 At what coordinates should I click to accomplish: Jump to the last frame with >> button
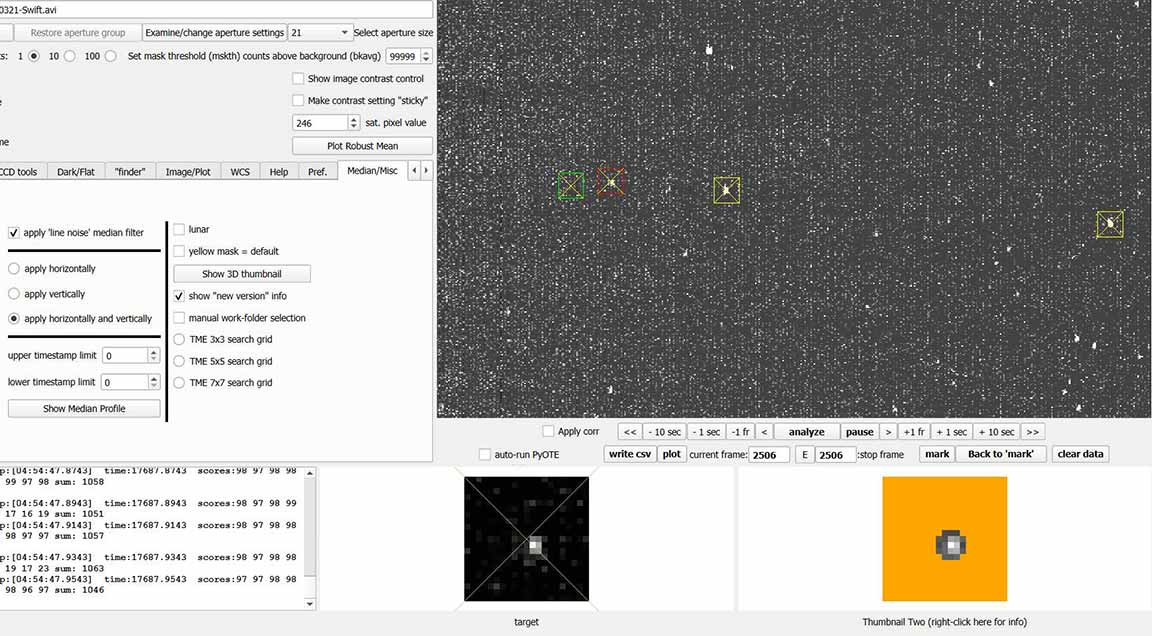click(x=1033, y=432)
